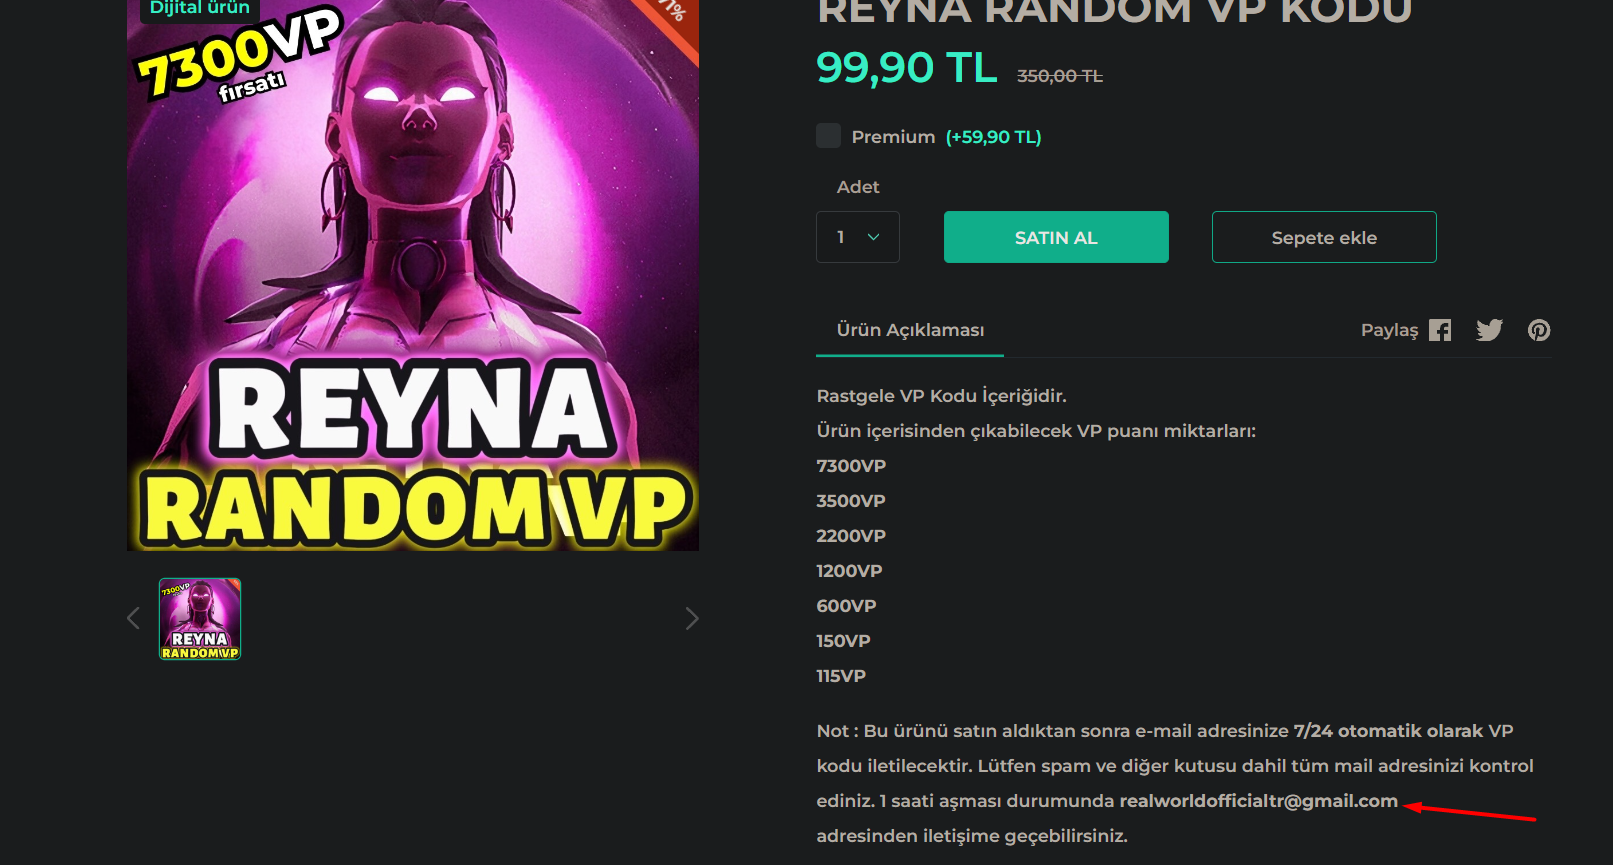Share product on Pinterest
1613x865 pixels.
pos(1539,330)
